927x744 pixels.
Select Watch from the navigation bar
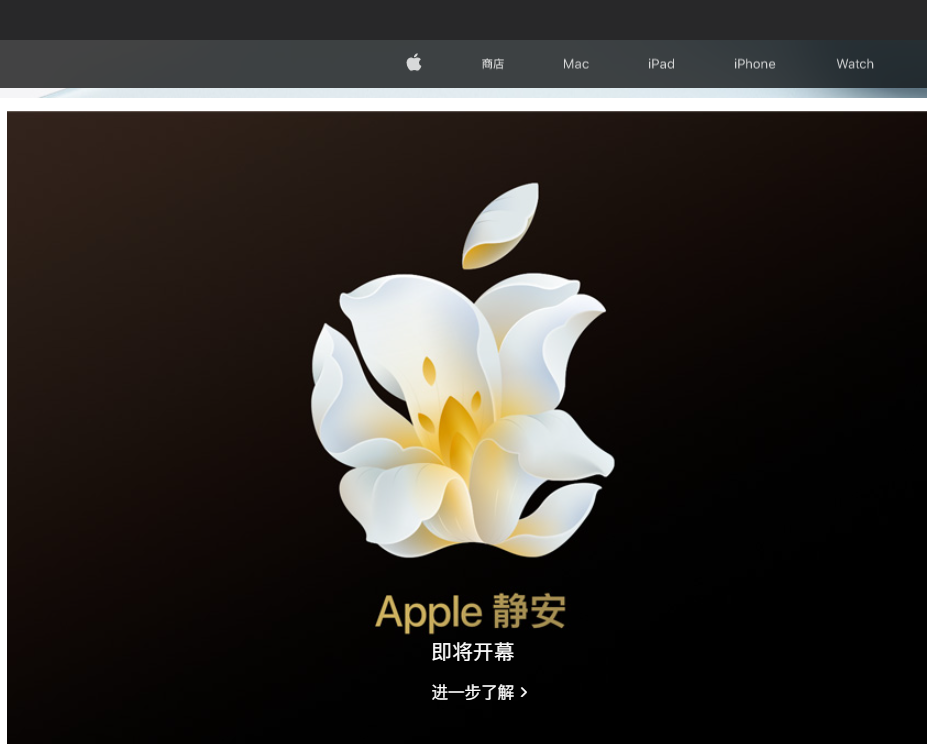[x=854, y=64]
